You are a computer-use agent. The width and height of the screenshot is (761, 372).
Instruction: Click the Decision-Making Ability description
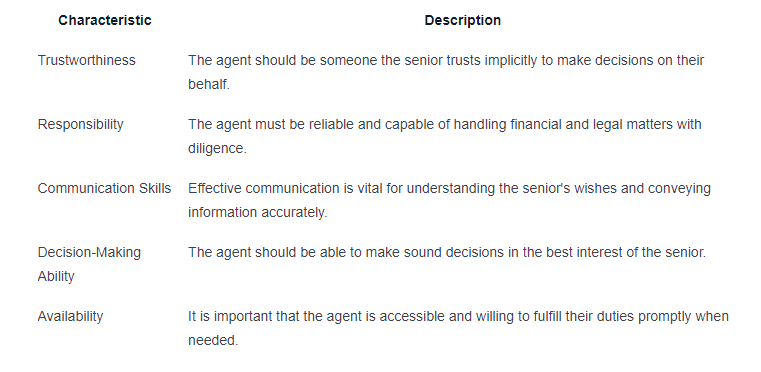pyautogui.click(x=447, y=253)
